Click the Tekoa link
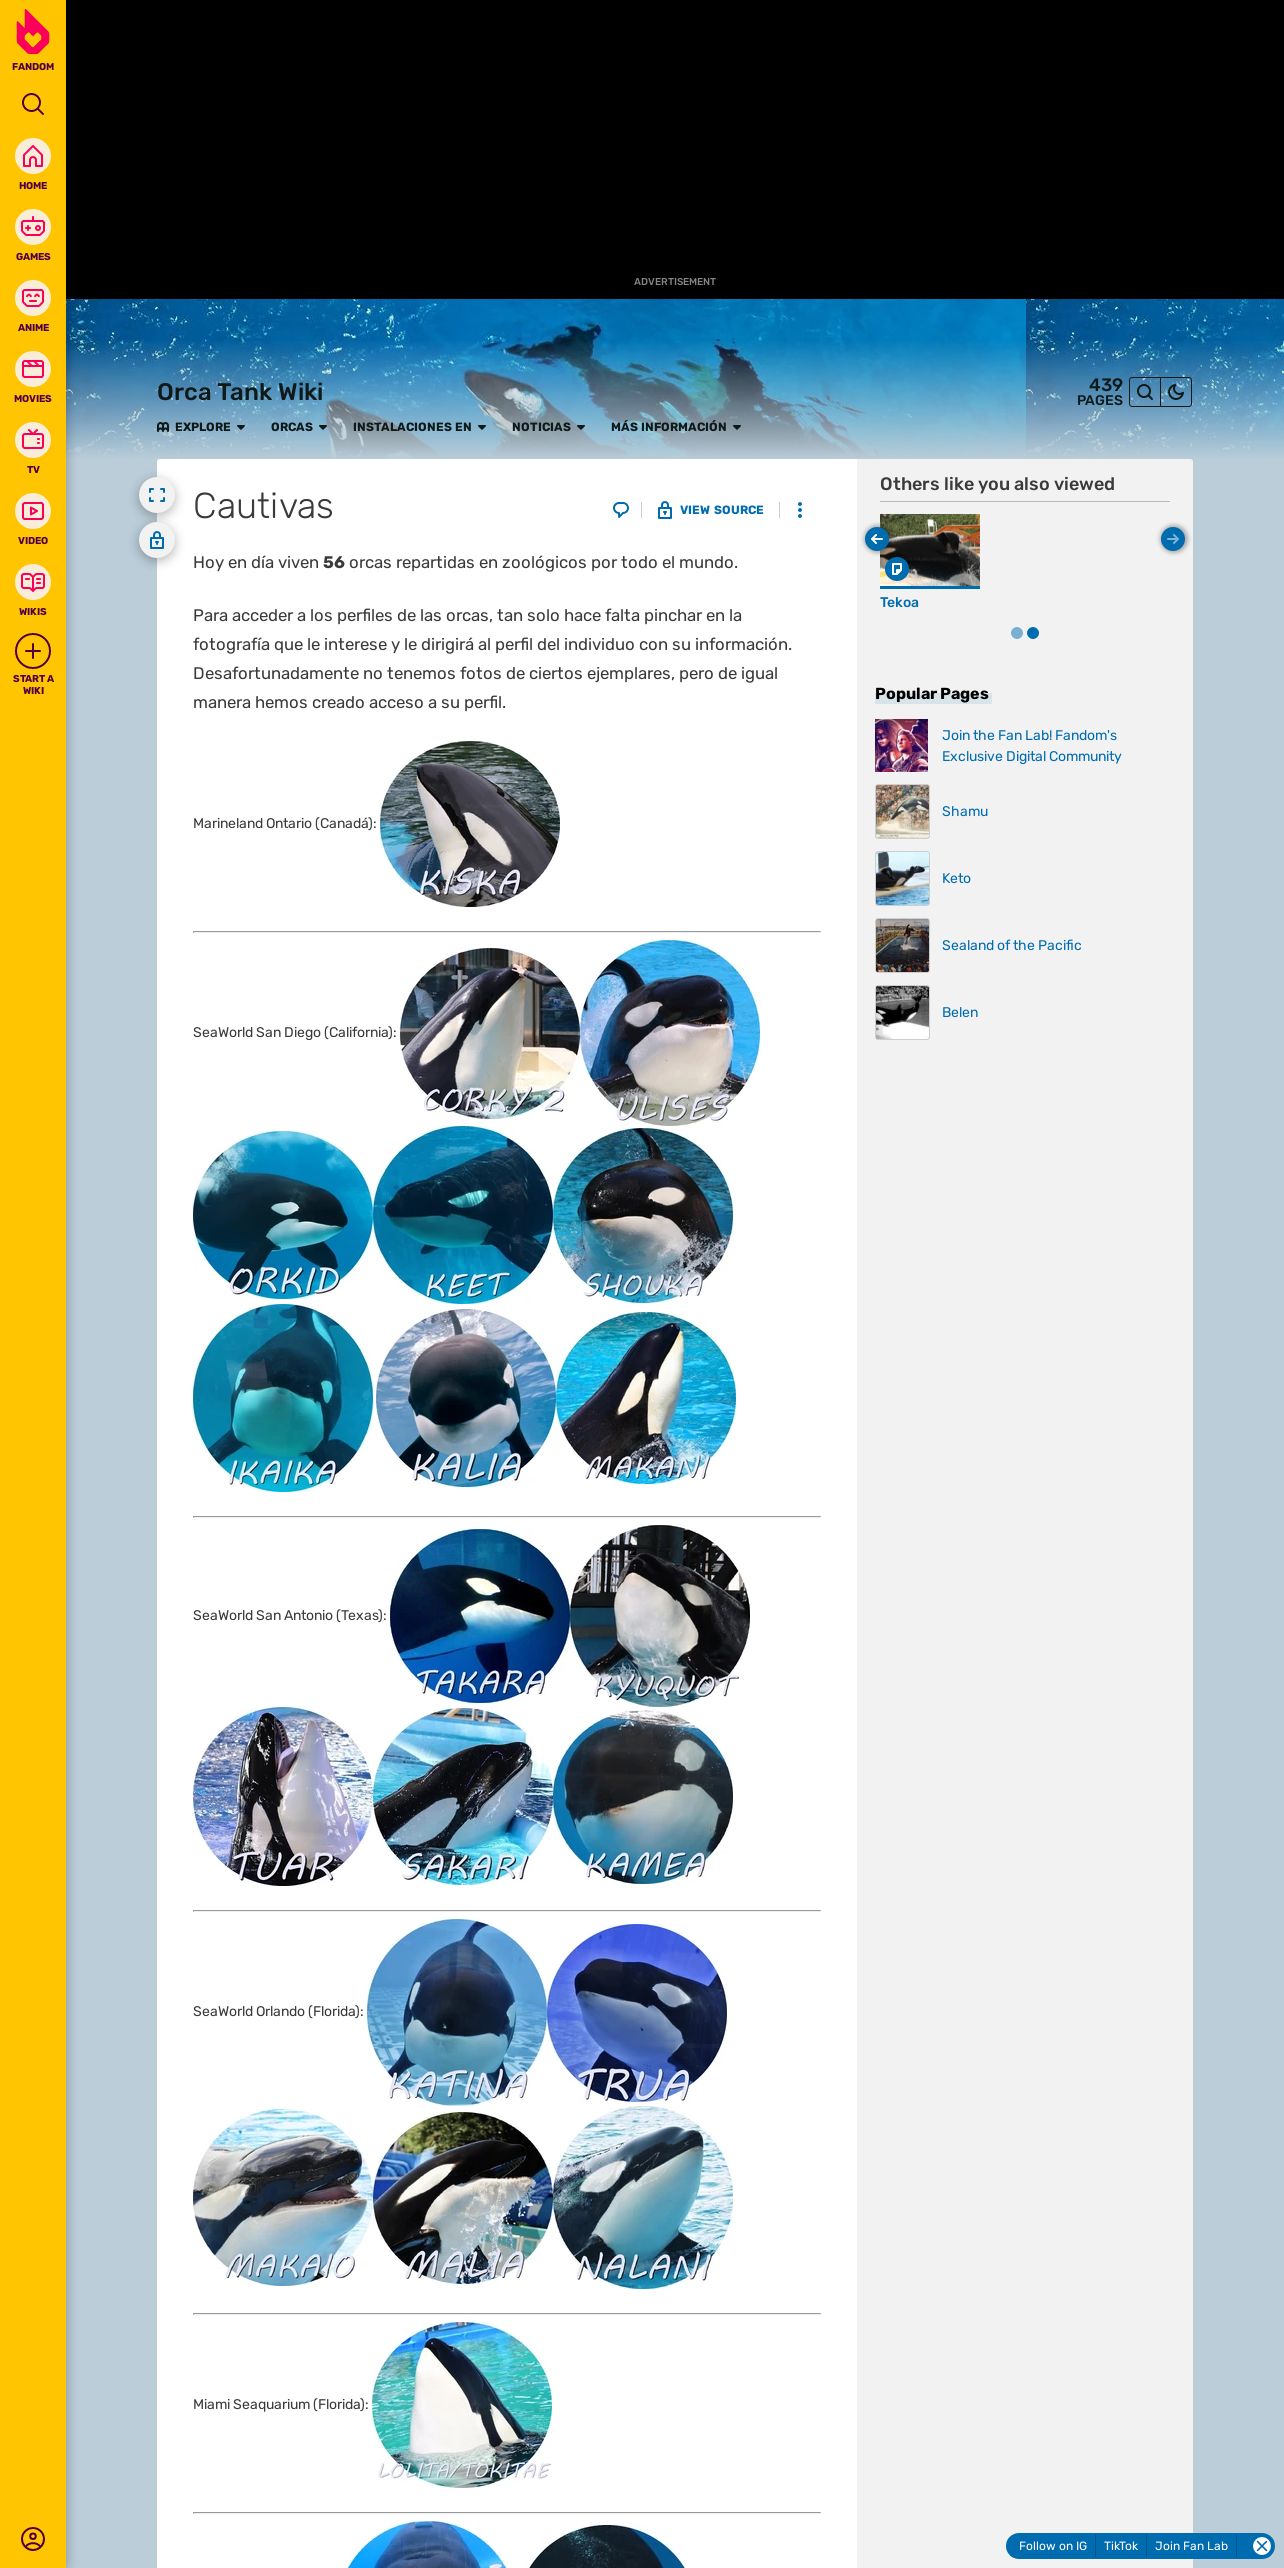This screenshot has width=1284, height=2568. pyautogui.click(x=899, y=602)
